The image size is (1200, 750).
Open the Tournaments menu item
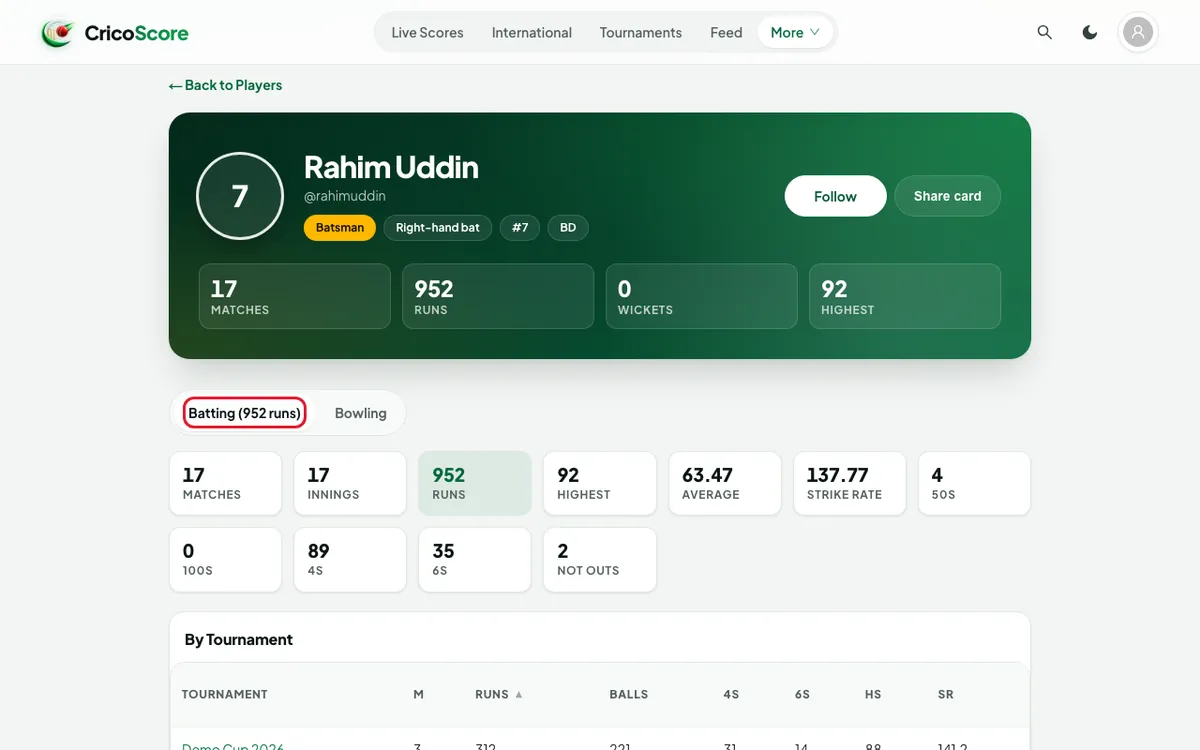641,33
